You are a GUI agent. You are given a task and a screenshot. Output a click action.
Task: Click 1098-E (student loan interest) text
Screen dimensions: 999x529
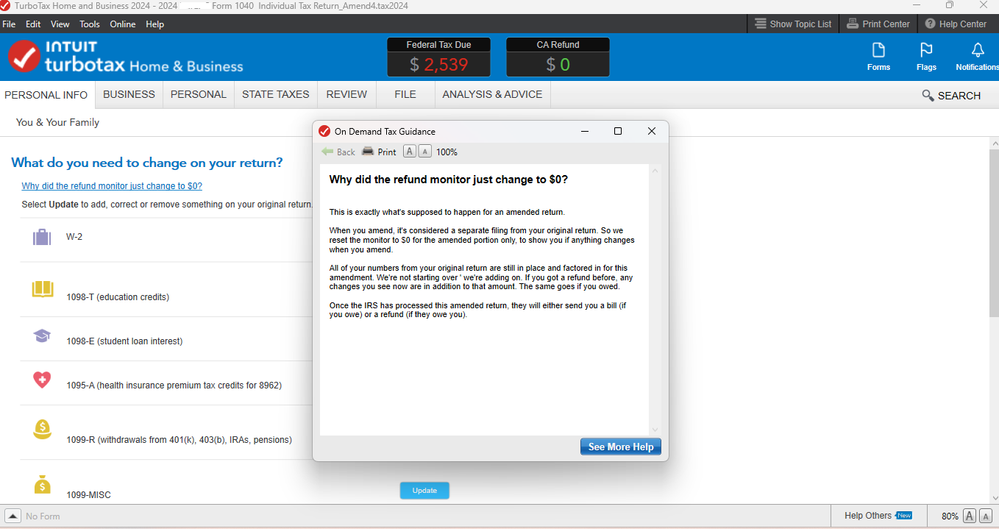tap(124, 341)
